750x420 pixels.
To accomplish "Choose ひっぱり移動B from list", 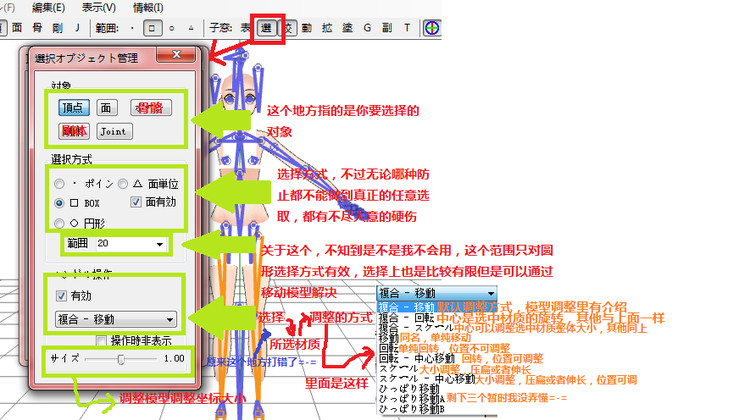I will click(x=412, y=409).
